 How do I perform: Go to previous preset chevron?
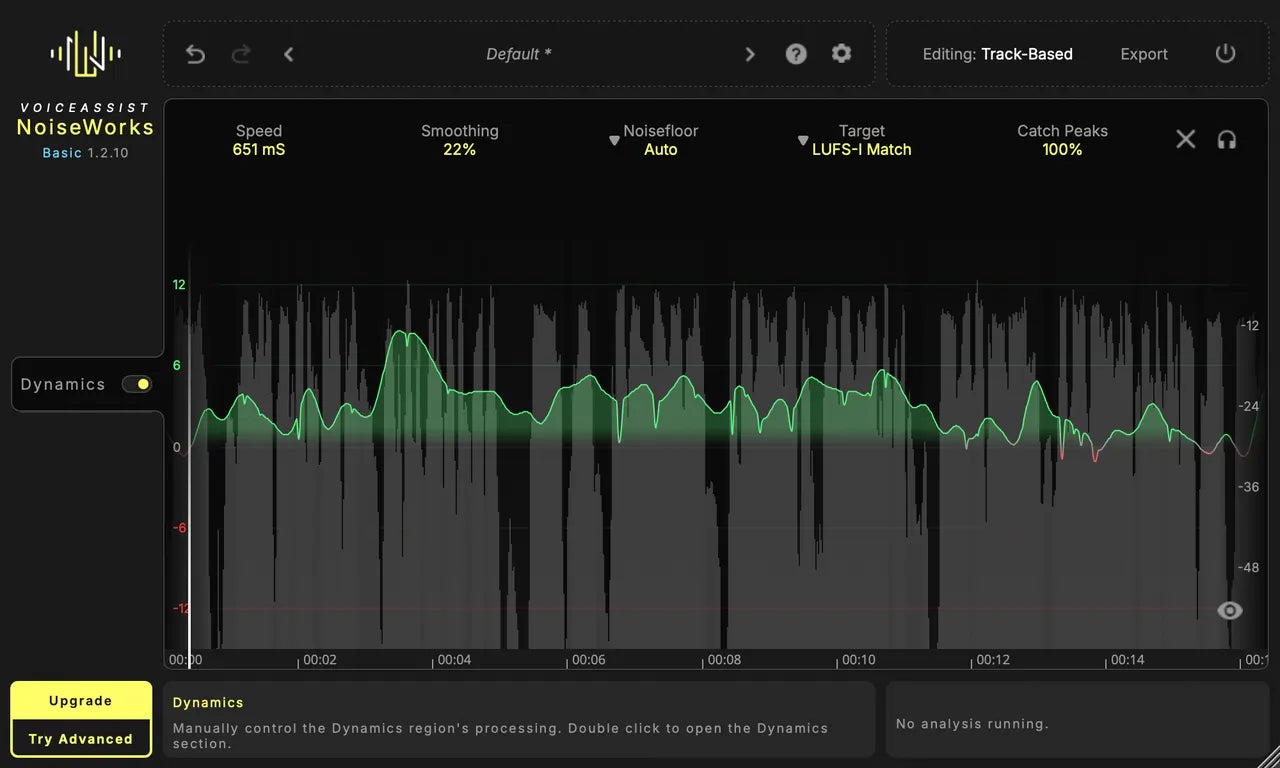pos(289,54)
